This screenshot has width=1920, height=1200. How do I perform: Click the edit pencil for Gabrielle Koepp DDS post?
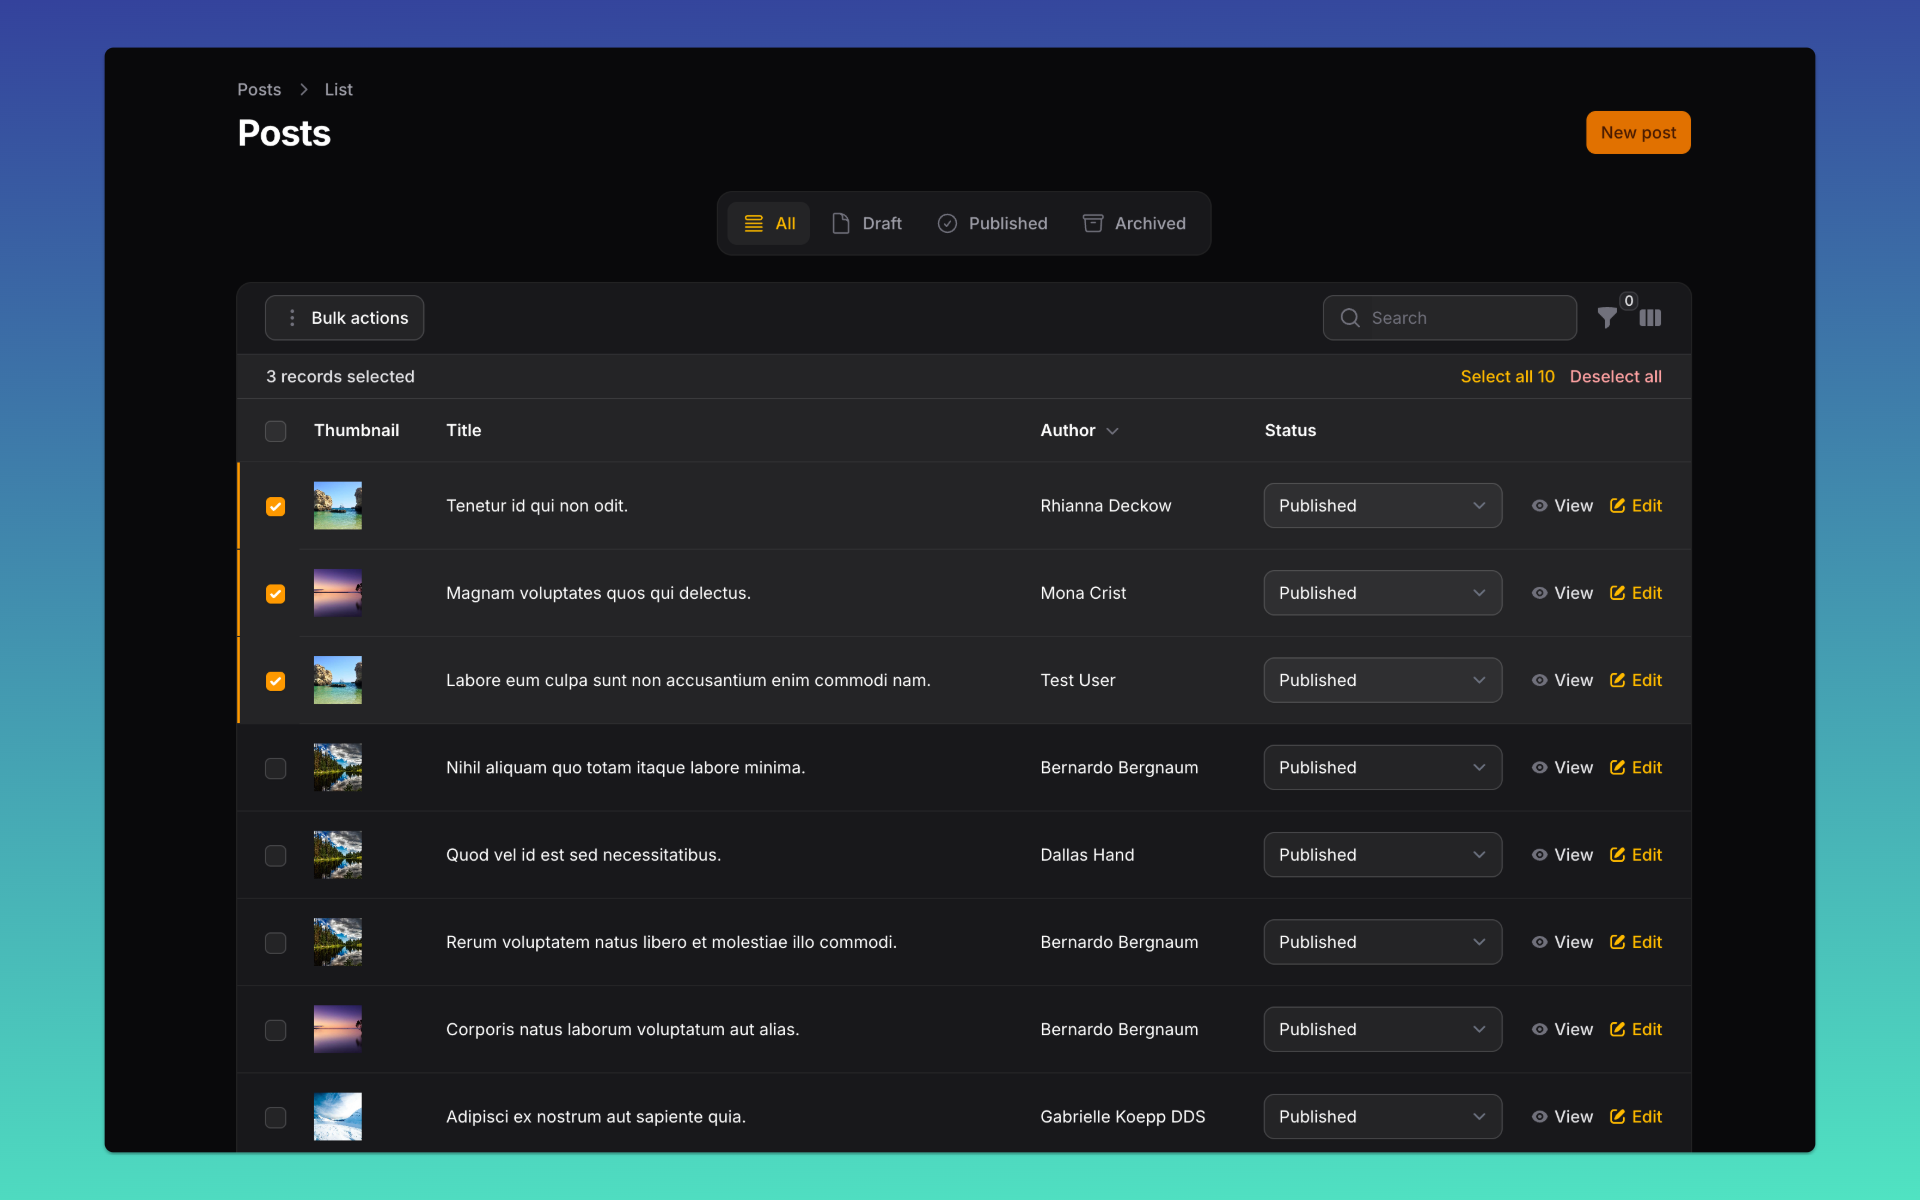pos(1617,1117)
